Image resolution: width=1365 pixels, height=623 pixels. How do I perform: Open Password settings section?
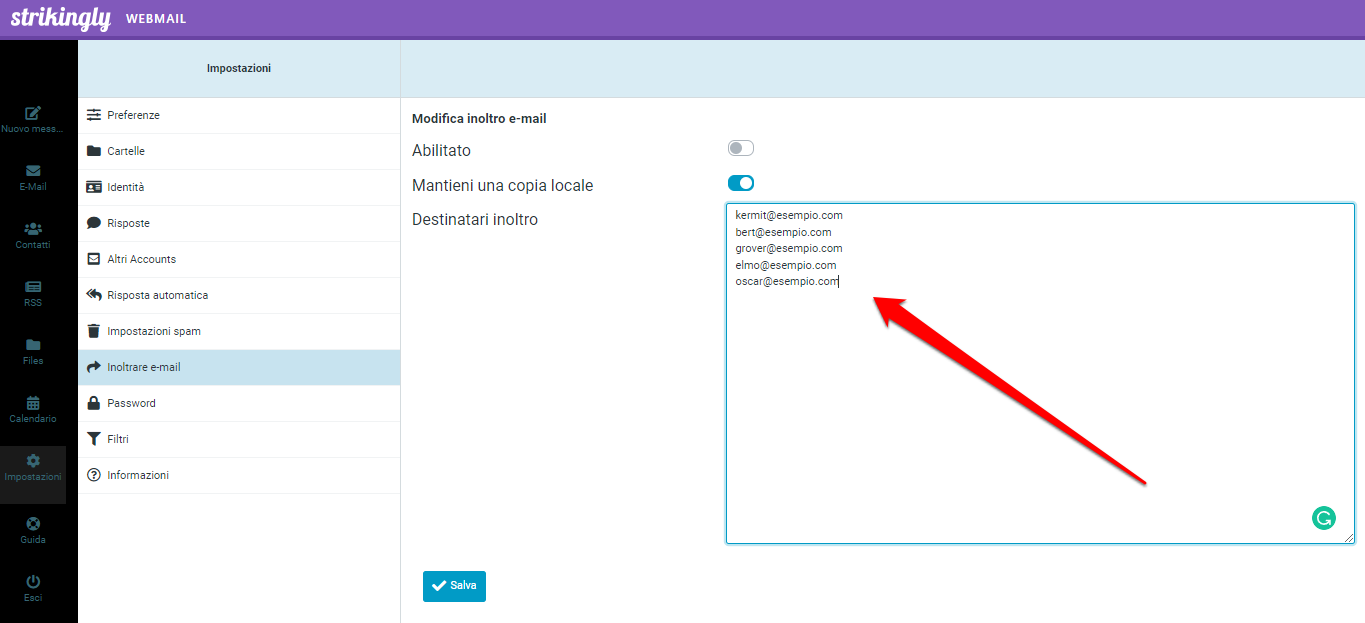239,403
